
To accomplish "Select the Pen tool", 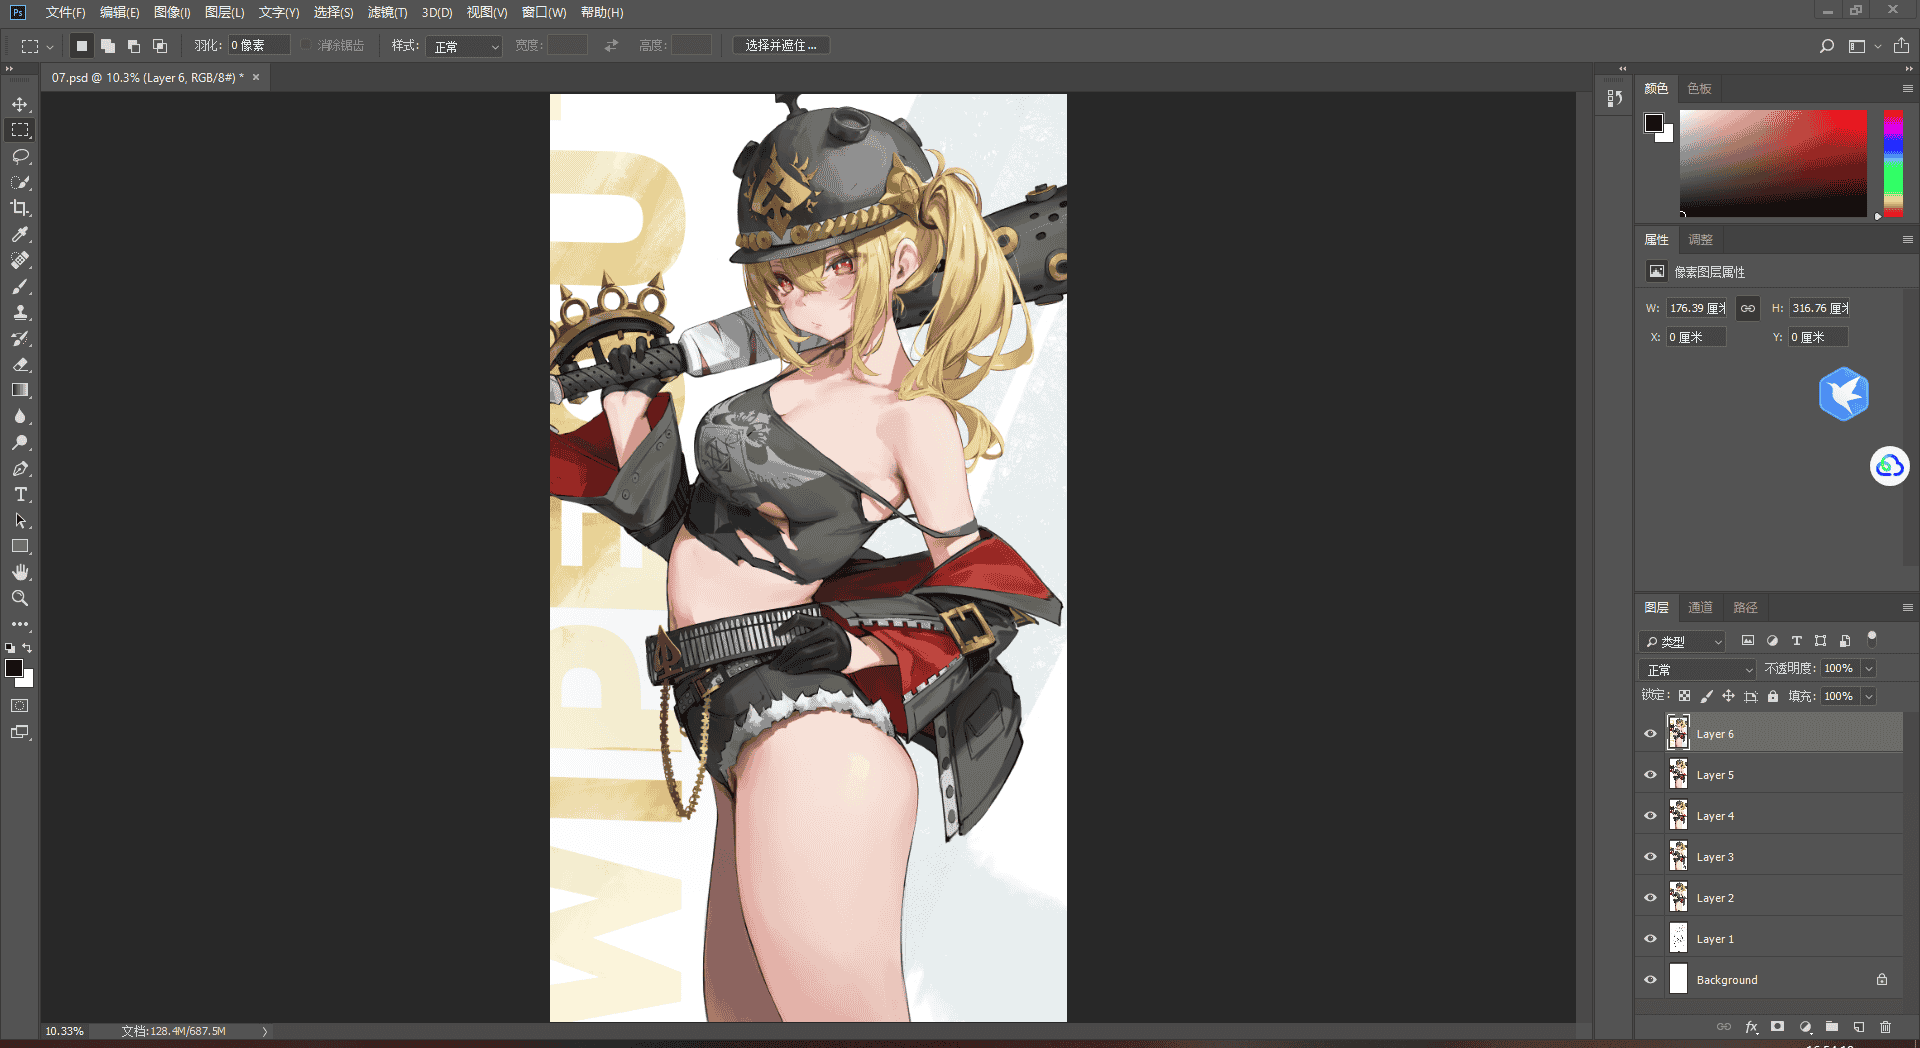I will [20, 468].
